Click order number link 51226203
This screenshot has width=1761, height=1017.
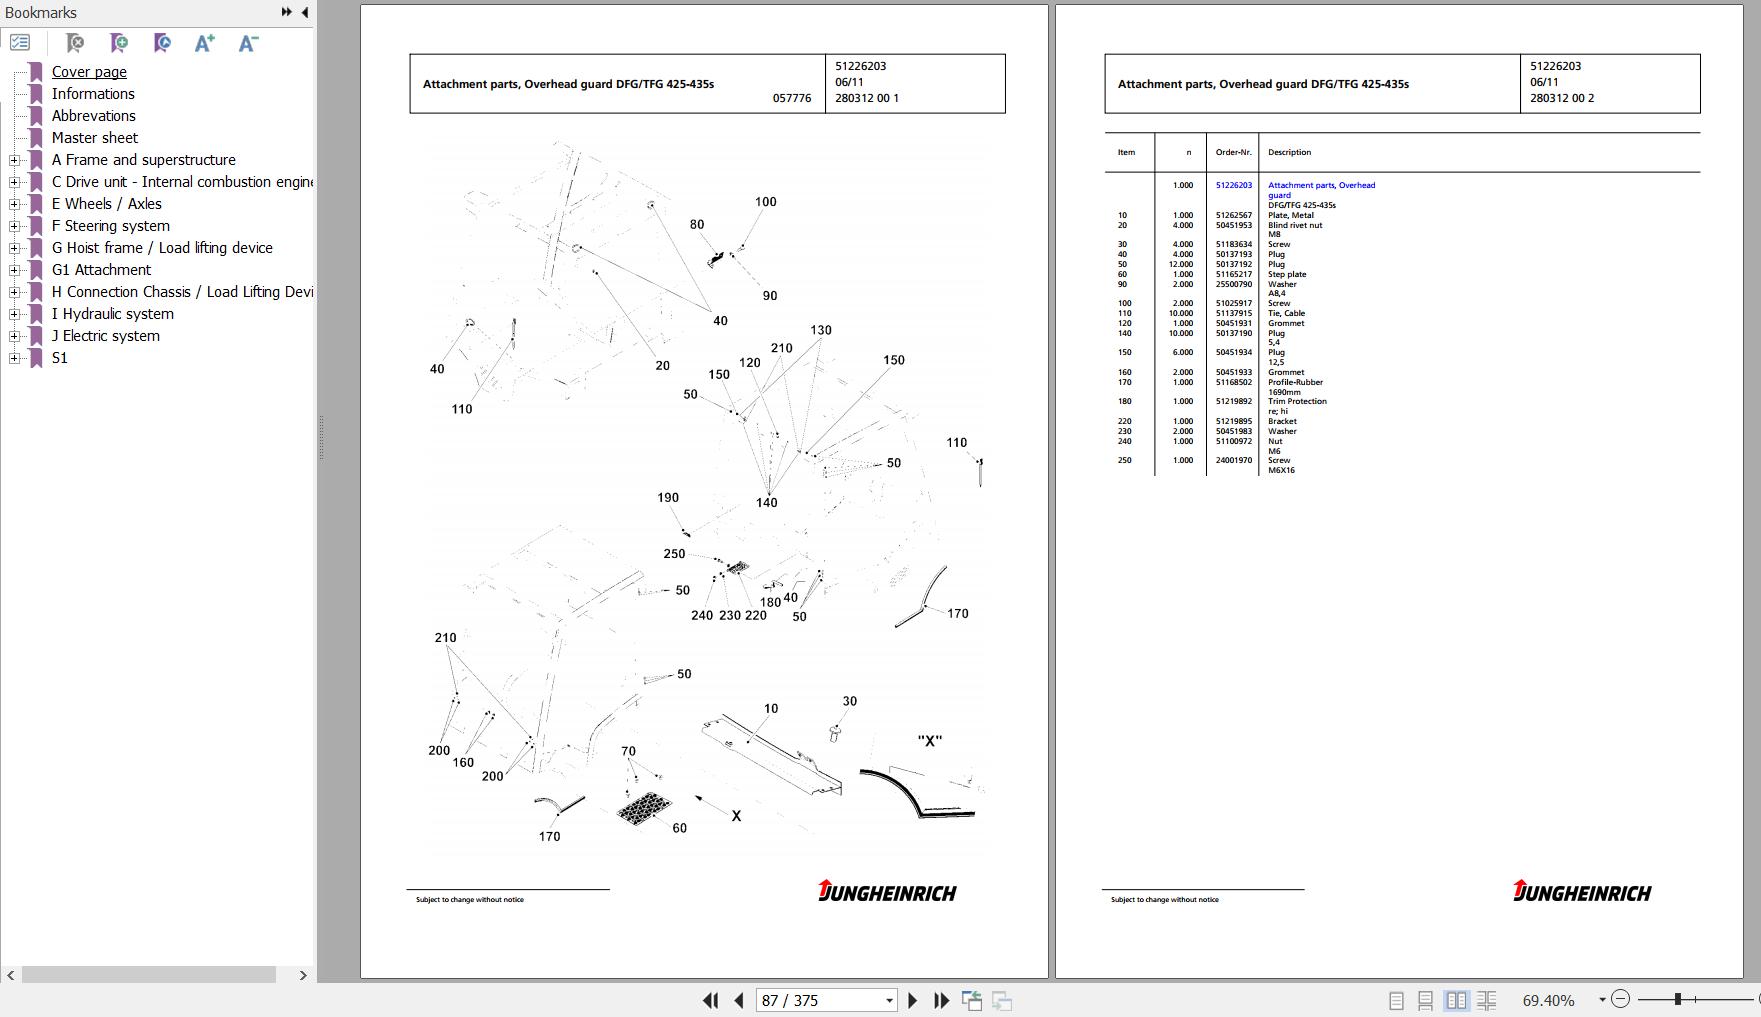tap(1233, 185)
